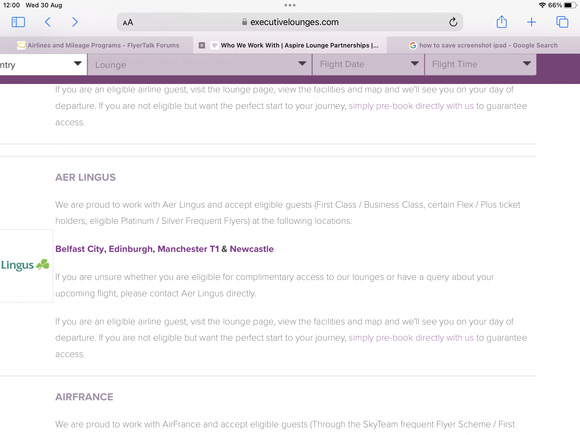The width and height of the screenshot is (580, 435).
Task: Tap the Aer Lingus logo image
Action: pos(26,265)
